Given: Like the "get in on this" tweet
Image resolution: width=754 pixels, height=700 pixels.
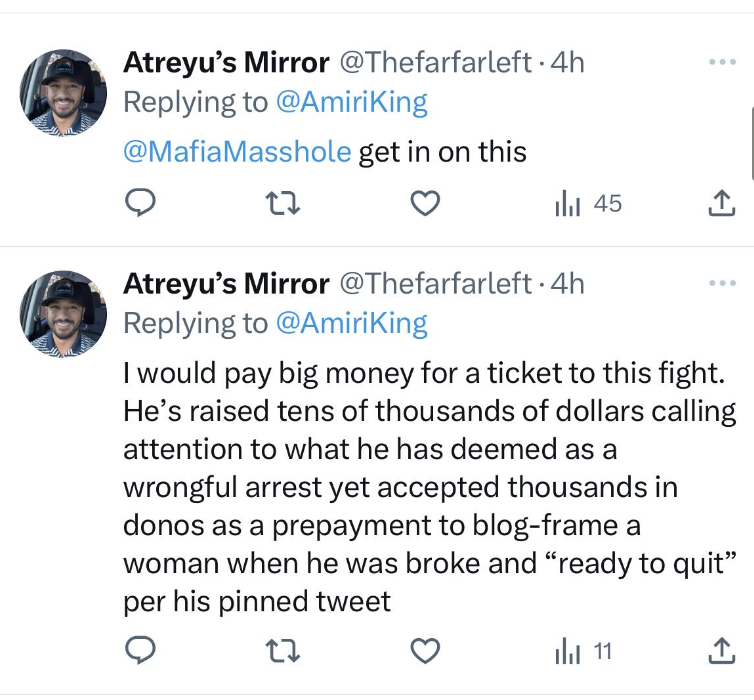Looking at the screenshot, I should point(426,204).
